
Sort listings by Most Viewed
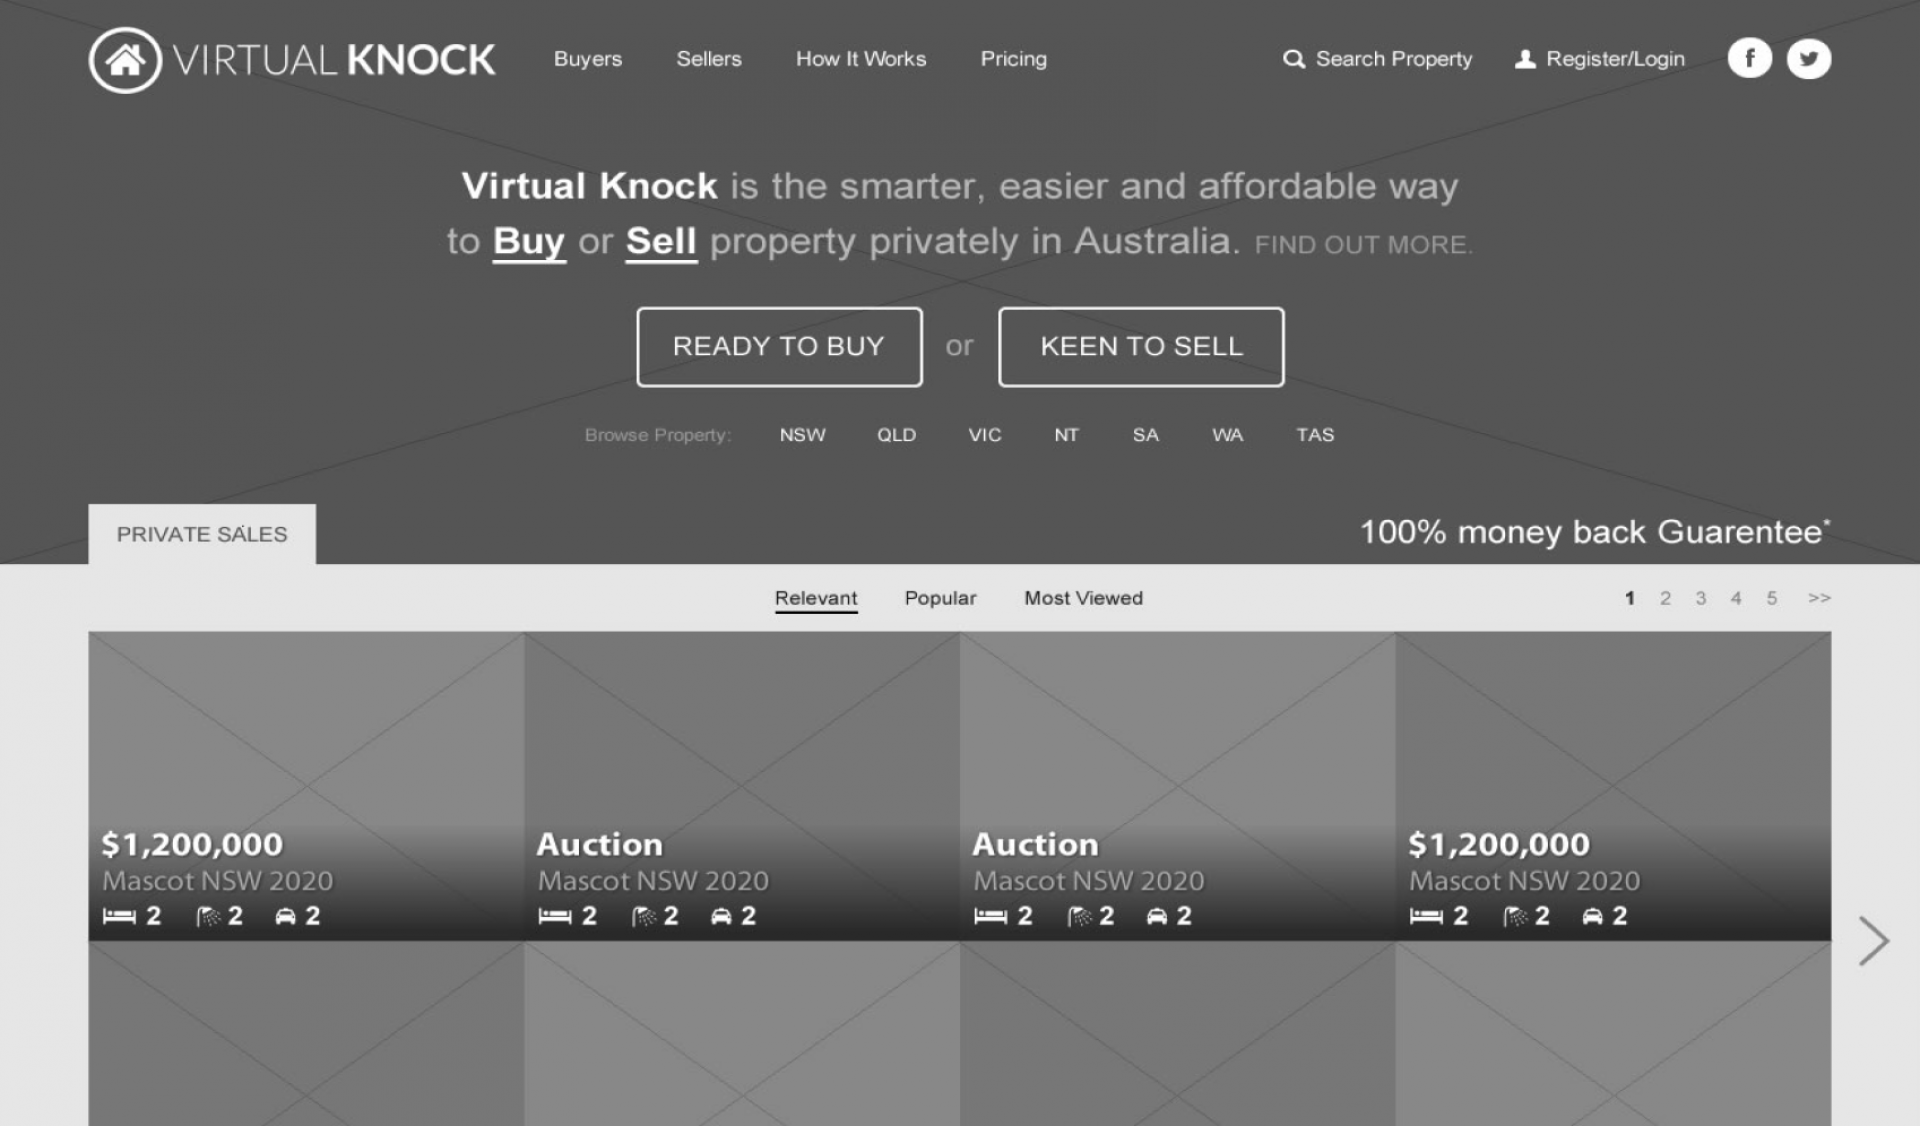tap(1083, 598)
